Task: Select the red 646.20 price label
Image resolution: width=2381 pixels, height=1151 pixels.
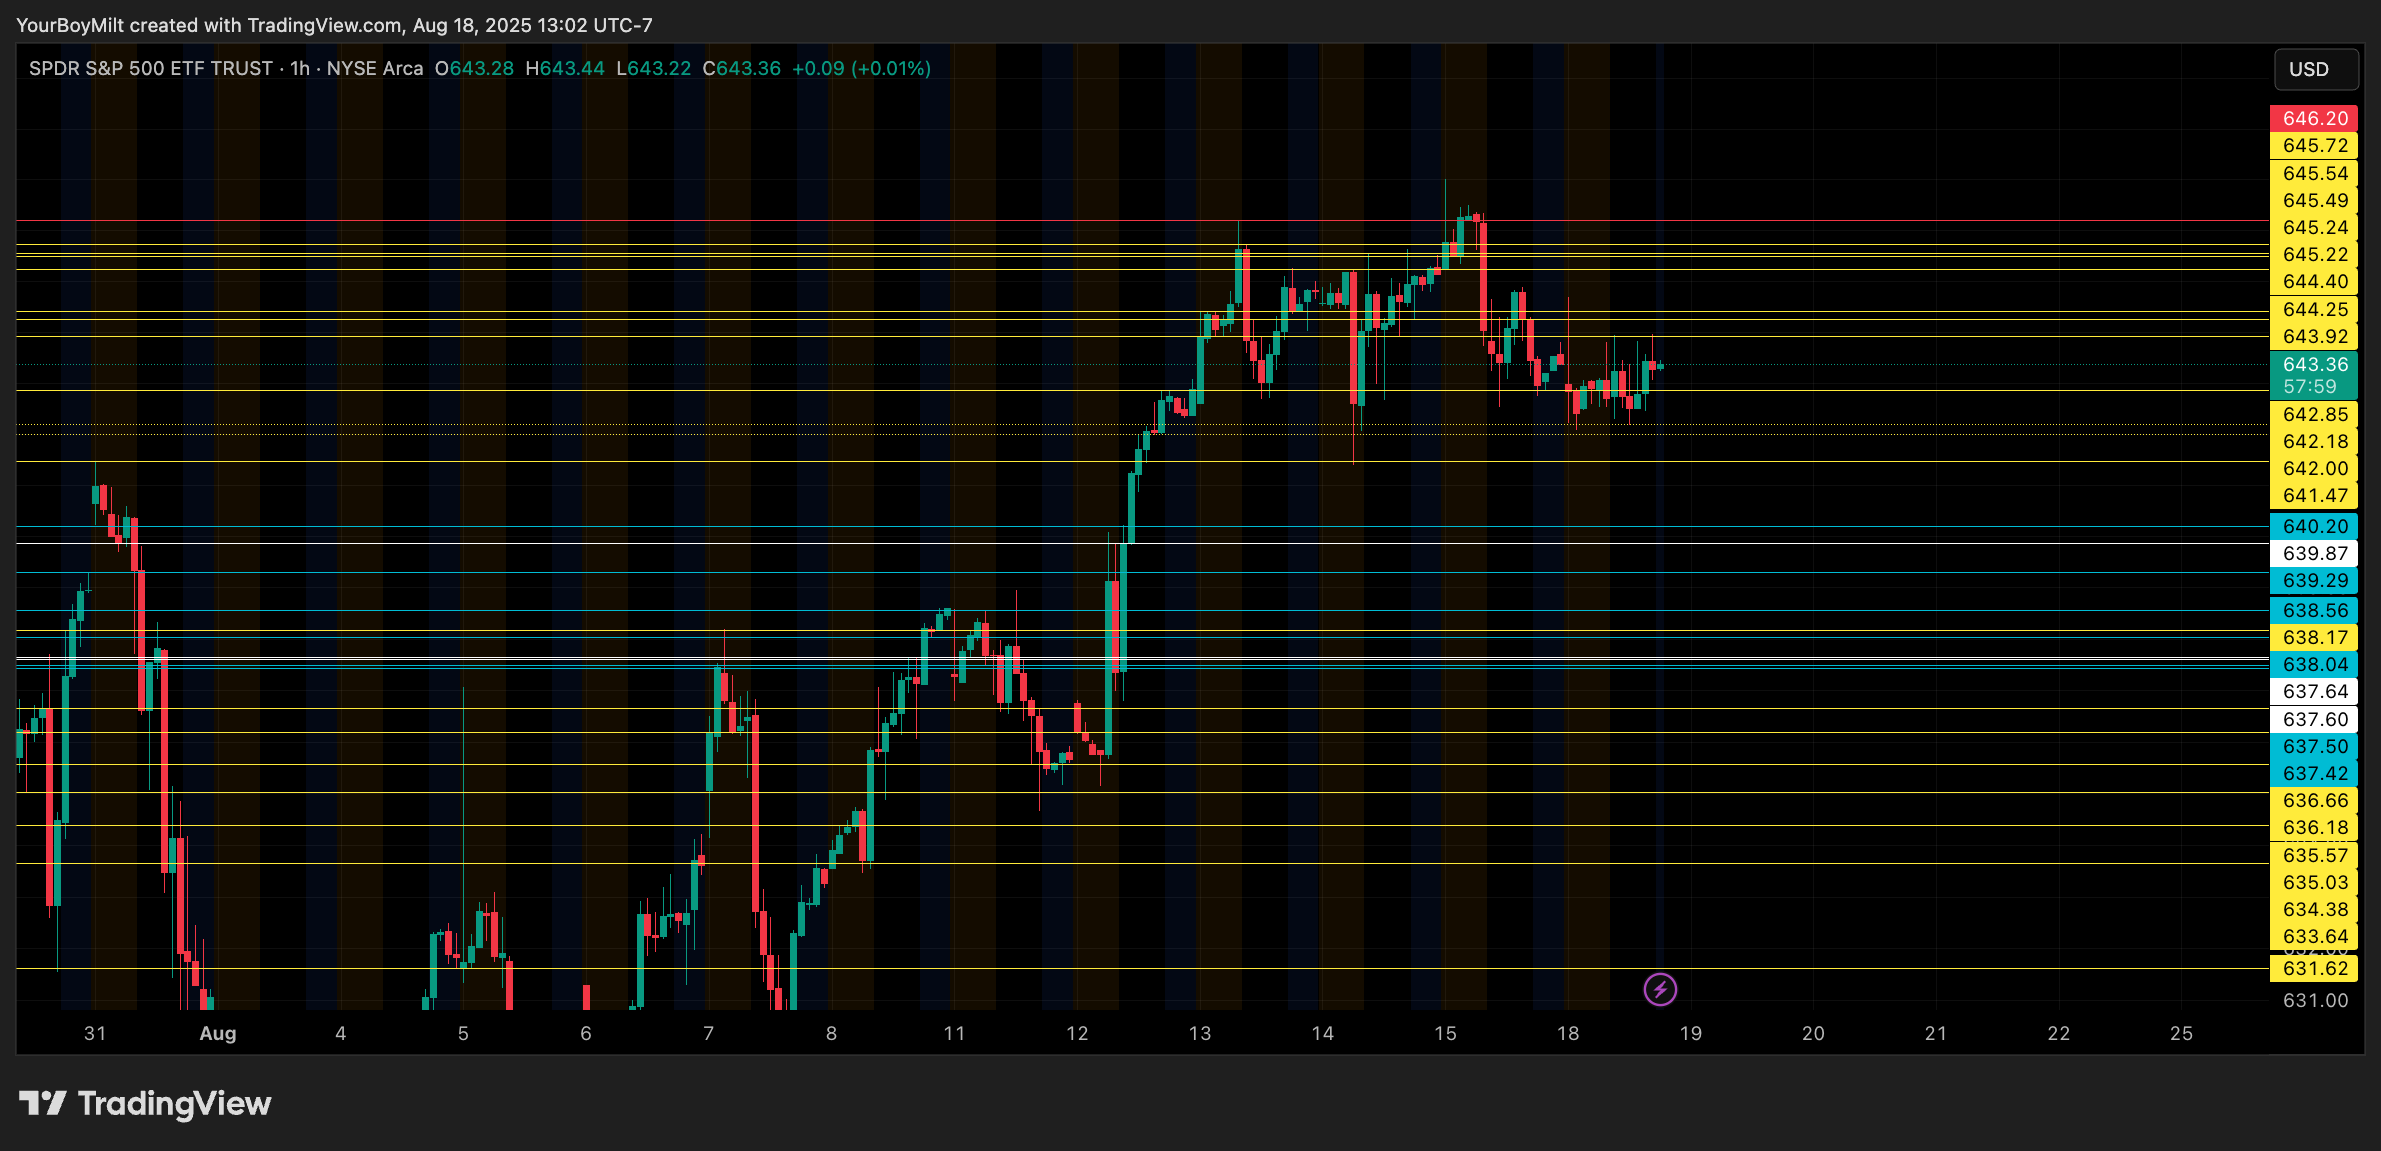Action: tap(2314, 118)
